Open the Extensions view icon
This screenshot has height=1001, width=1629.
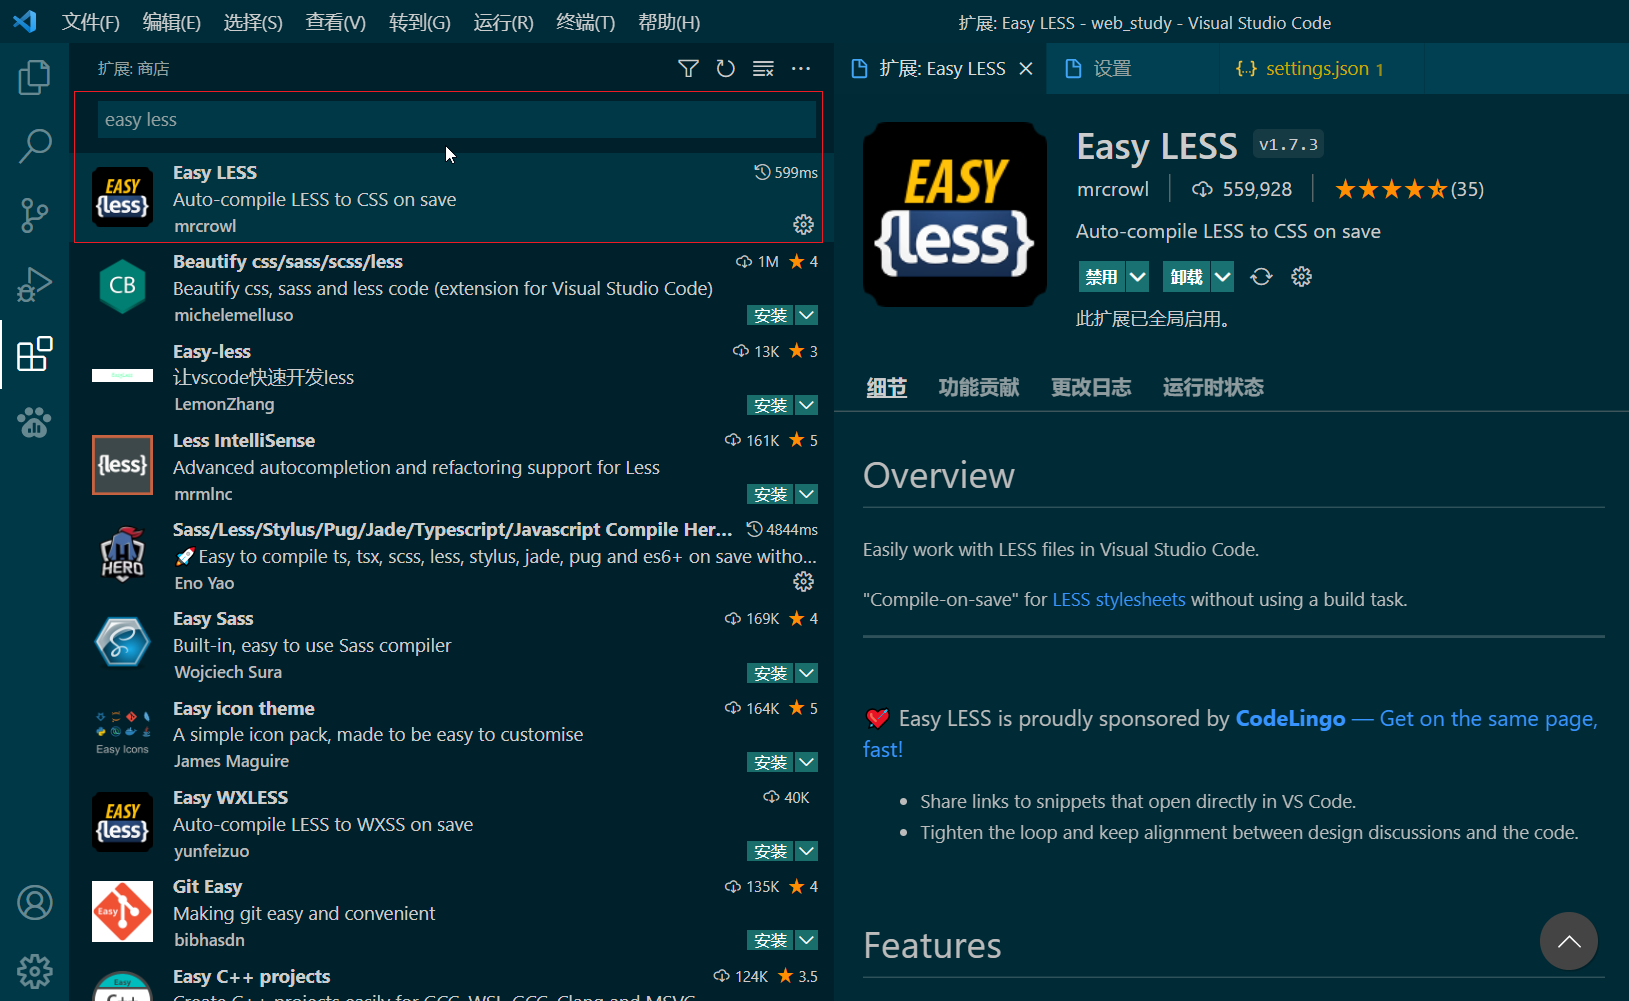pos(34,354)
